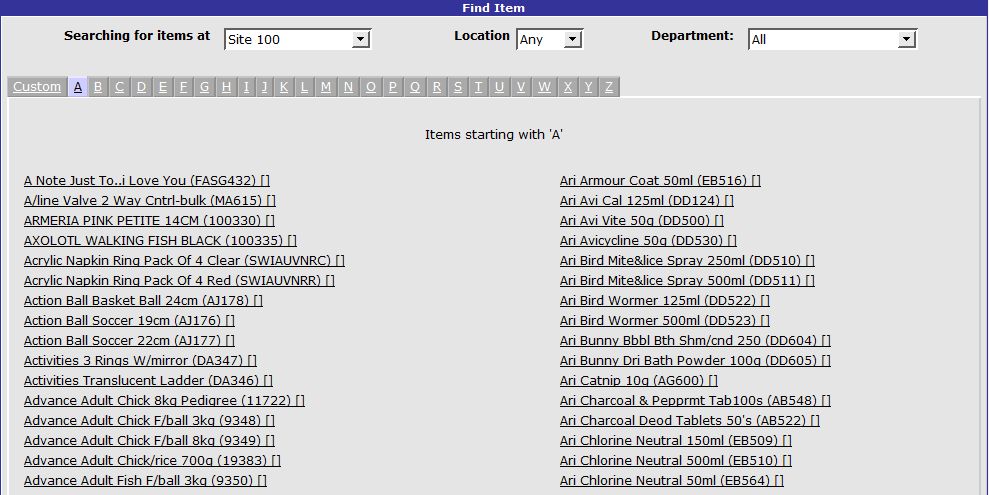Open Ari Bunny Dri Bath Powder 100g
The image size is (989, 495).
pyautogui.click(x=695, y=361)
